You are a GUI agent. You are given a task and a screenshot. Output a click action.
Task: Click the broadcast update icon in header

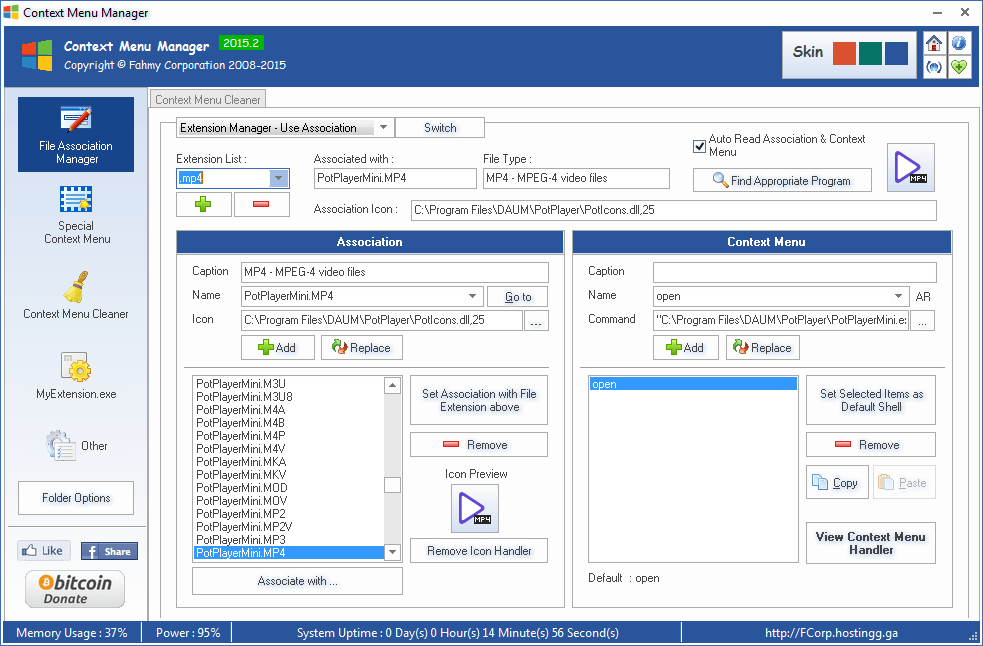[934, 67]
